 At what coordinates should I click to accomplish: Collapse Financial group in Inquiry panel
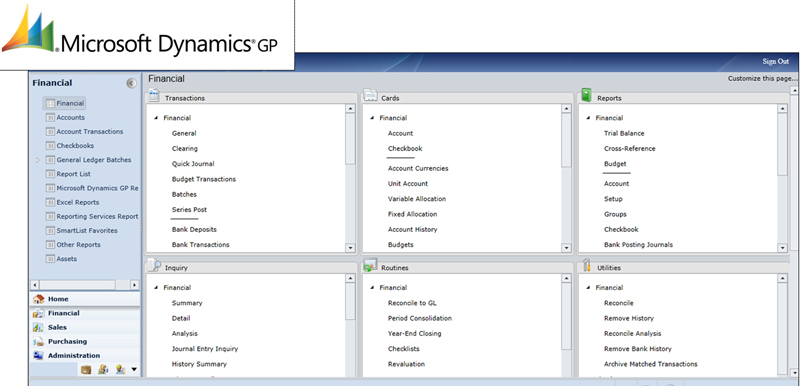tap(156, 288)
